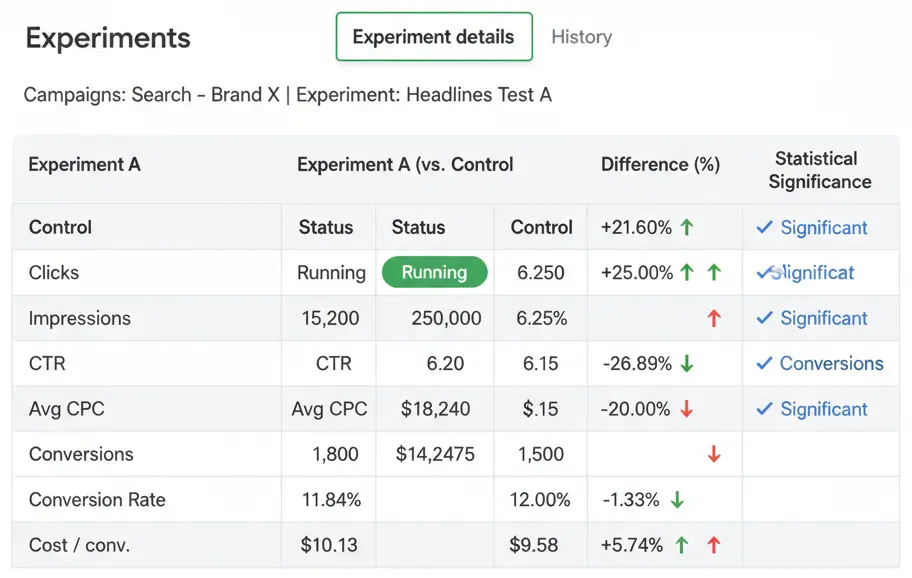Screen dimensions: 912x578
Task: Click the Significant link in the Avg CPC row
Action: point(823,409)
